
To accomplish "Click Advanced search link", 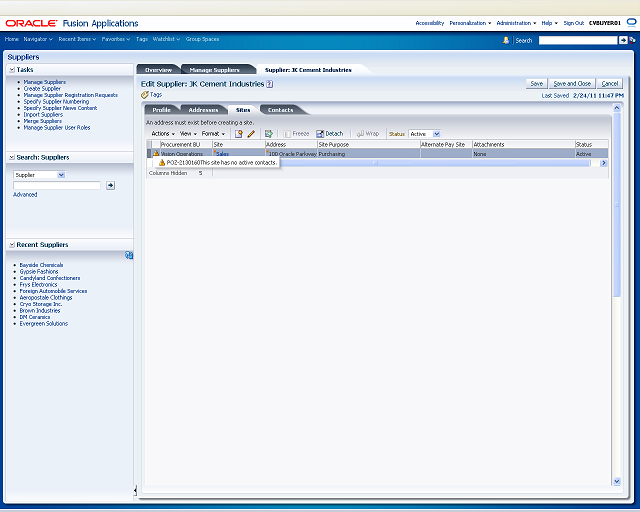I will tap(25, 195).
